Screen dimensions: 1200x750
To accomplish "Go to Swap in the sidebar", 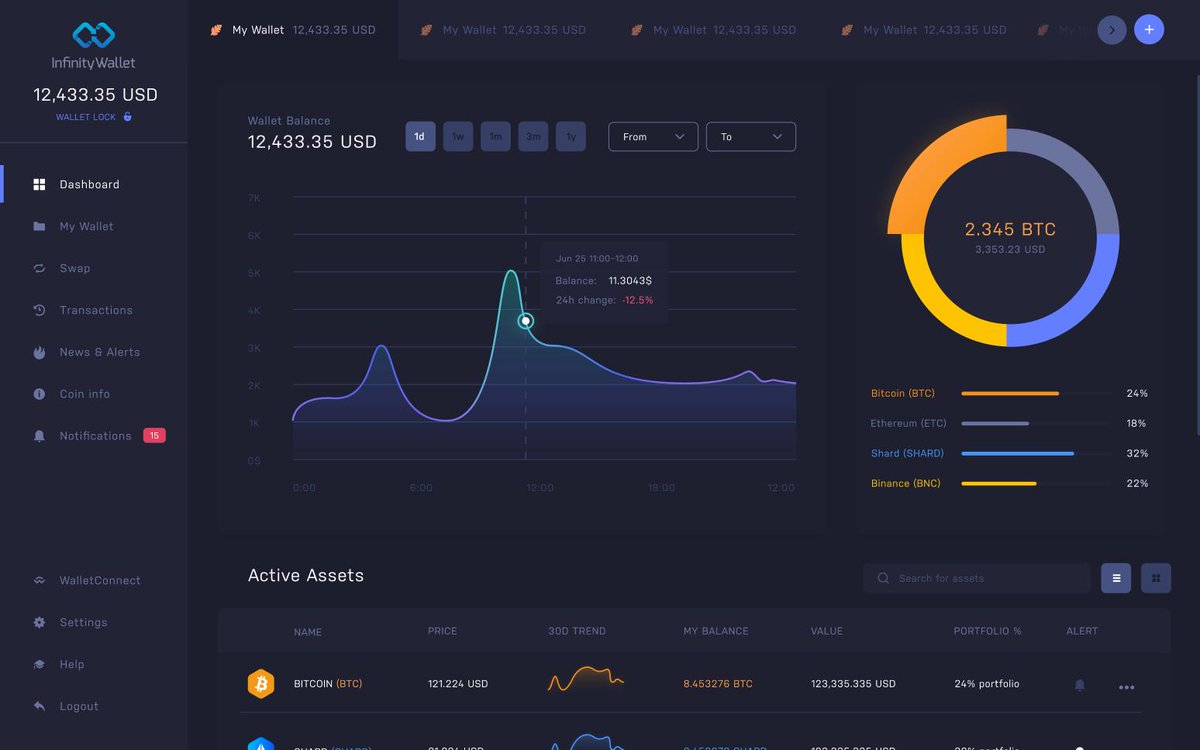I will pyautogui.click(x=75, y=268).
